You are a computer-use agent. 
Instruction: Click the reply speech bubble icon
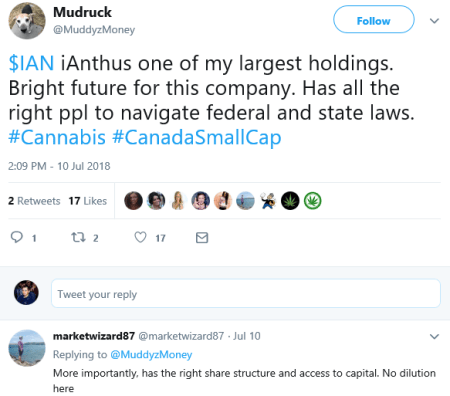click(x=17, y=237)
